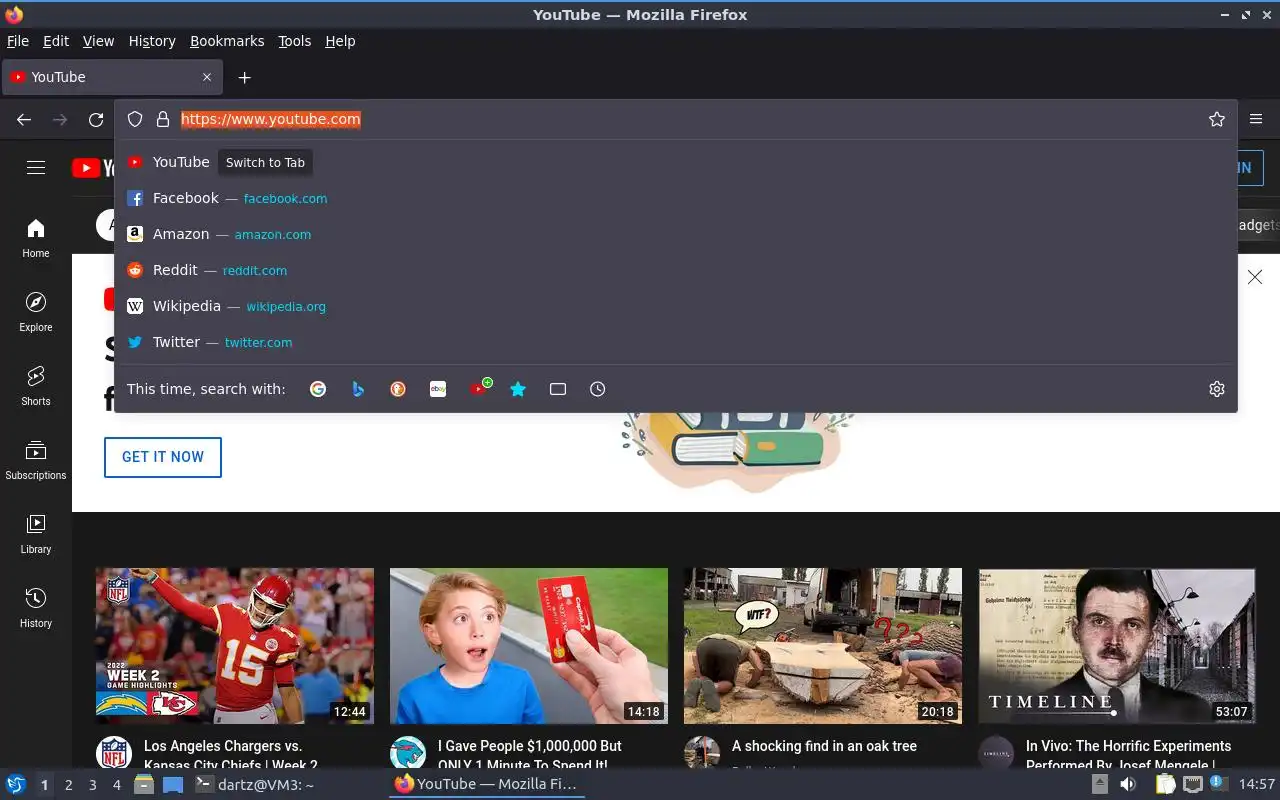
Task: Search history with the clock icon
Action: point(598,389)
